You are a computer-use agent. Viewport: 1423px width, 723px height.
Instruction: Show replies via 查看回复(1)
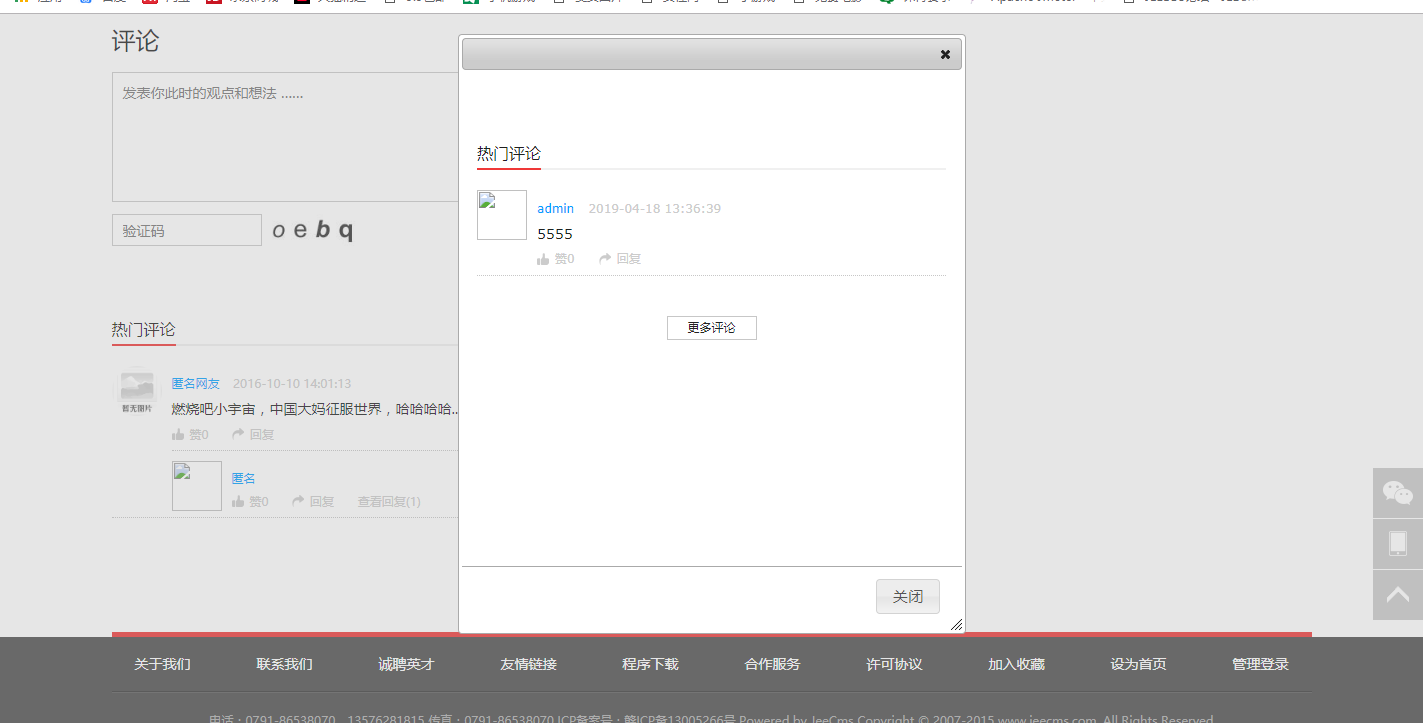tap(389, 501)
